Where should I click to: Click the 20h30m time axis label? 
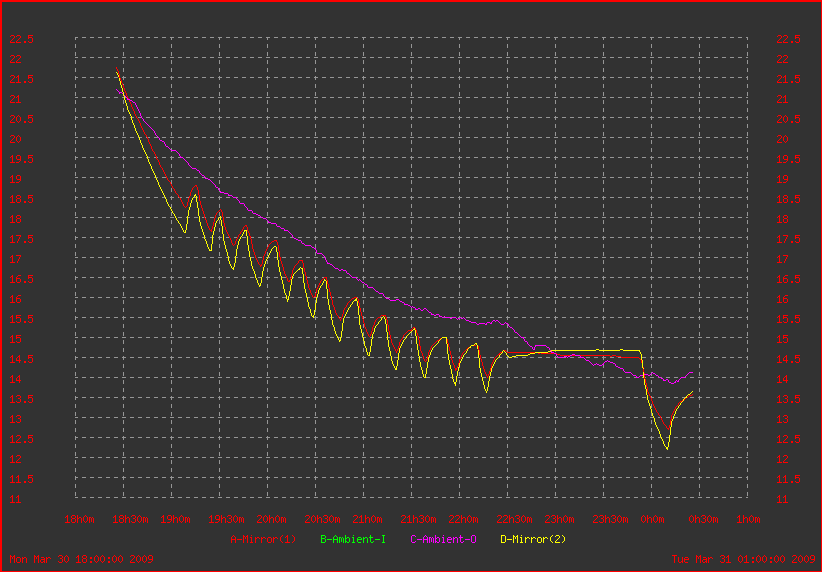(322, 519)
